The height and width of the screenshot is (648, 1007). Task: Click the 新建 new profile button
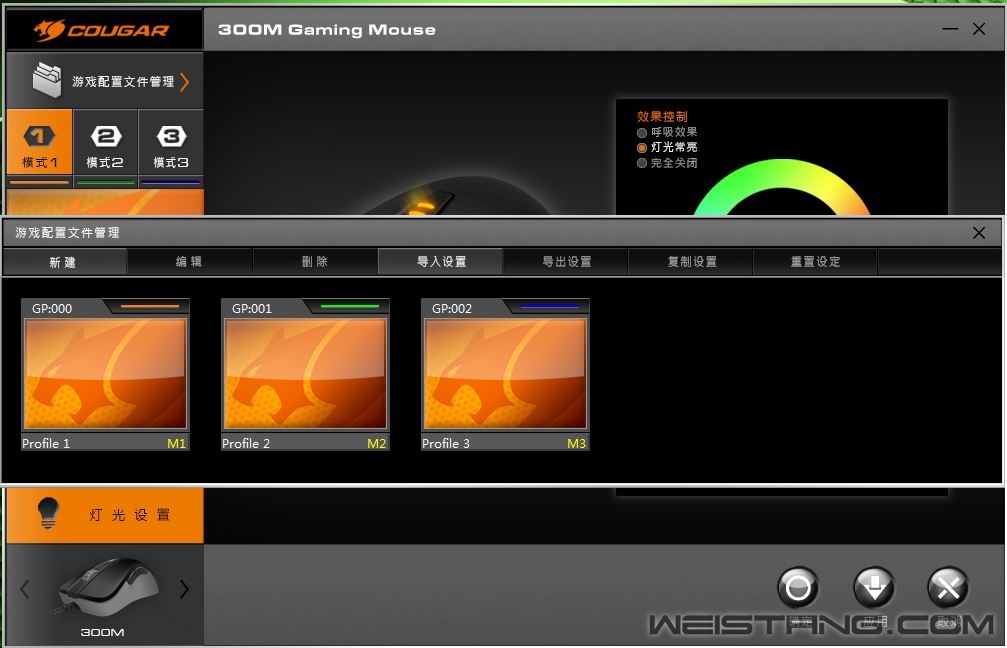tap(63, 262)
